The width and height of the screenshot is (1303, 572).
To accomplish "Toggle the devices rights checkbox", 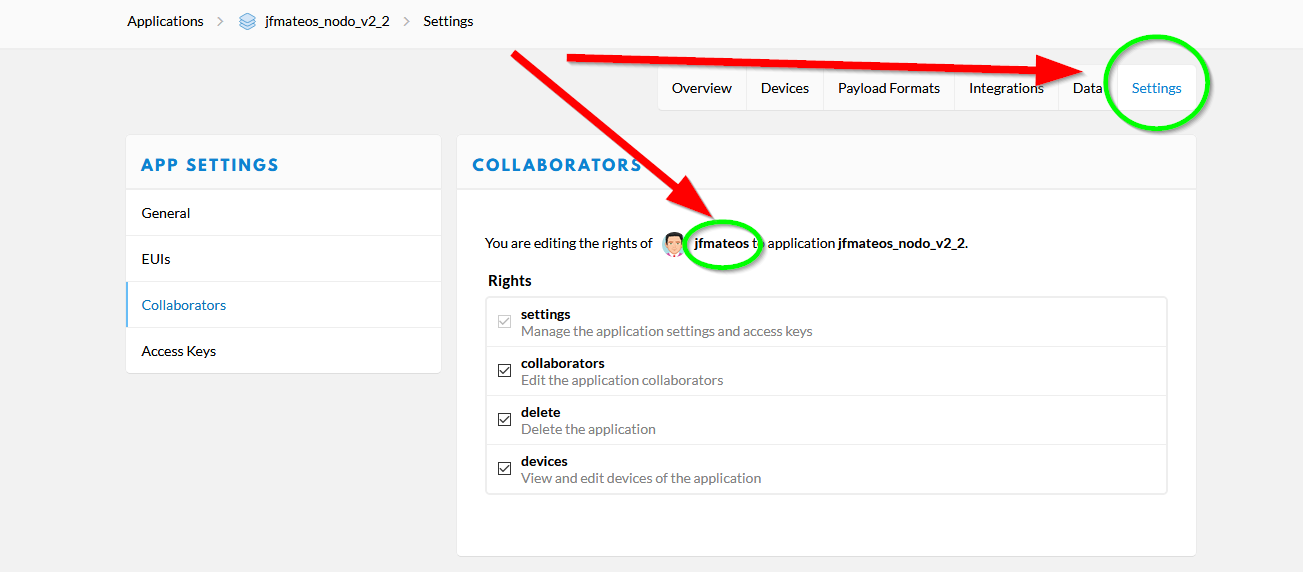I will pos(504,469).
